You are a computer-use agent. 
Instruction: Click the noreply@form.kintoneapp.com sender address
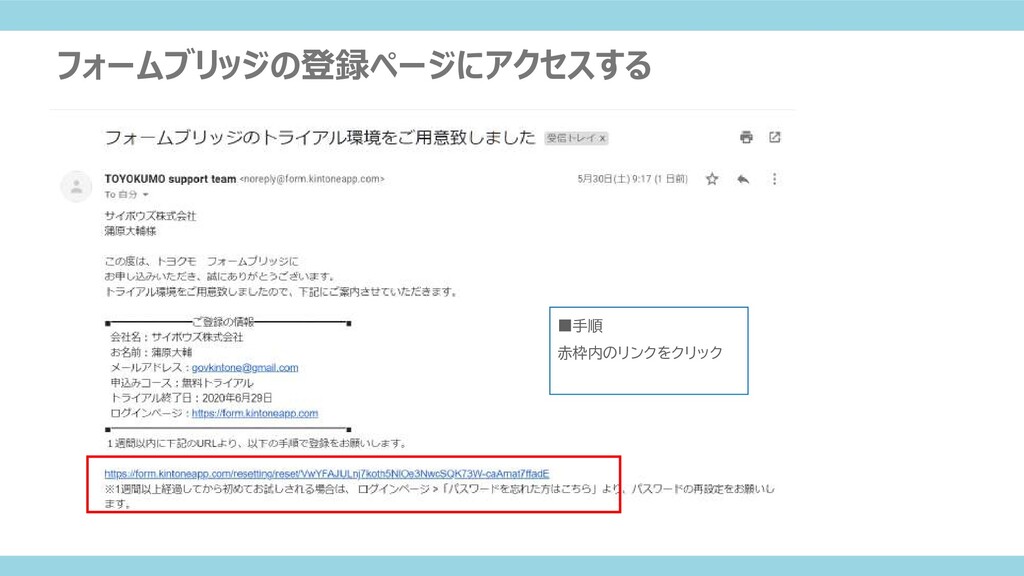[312, 179]
